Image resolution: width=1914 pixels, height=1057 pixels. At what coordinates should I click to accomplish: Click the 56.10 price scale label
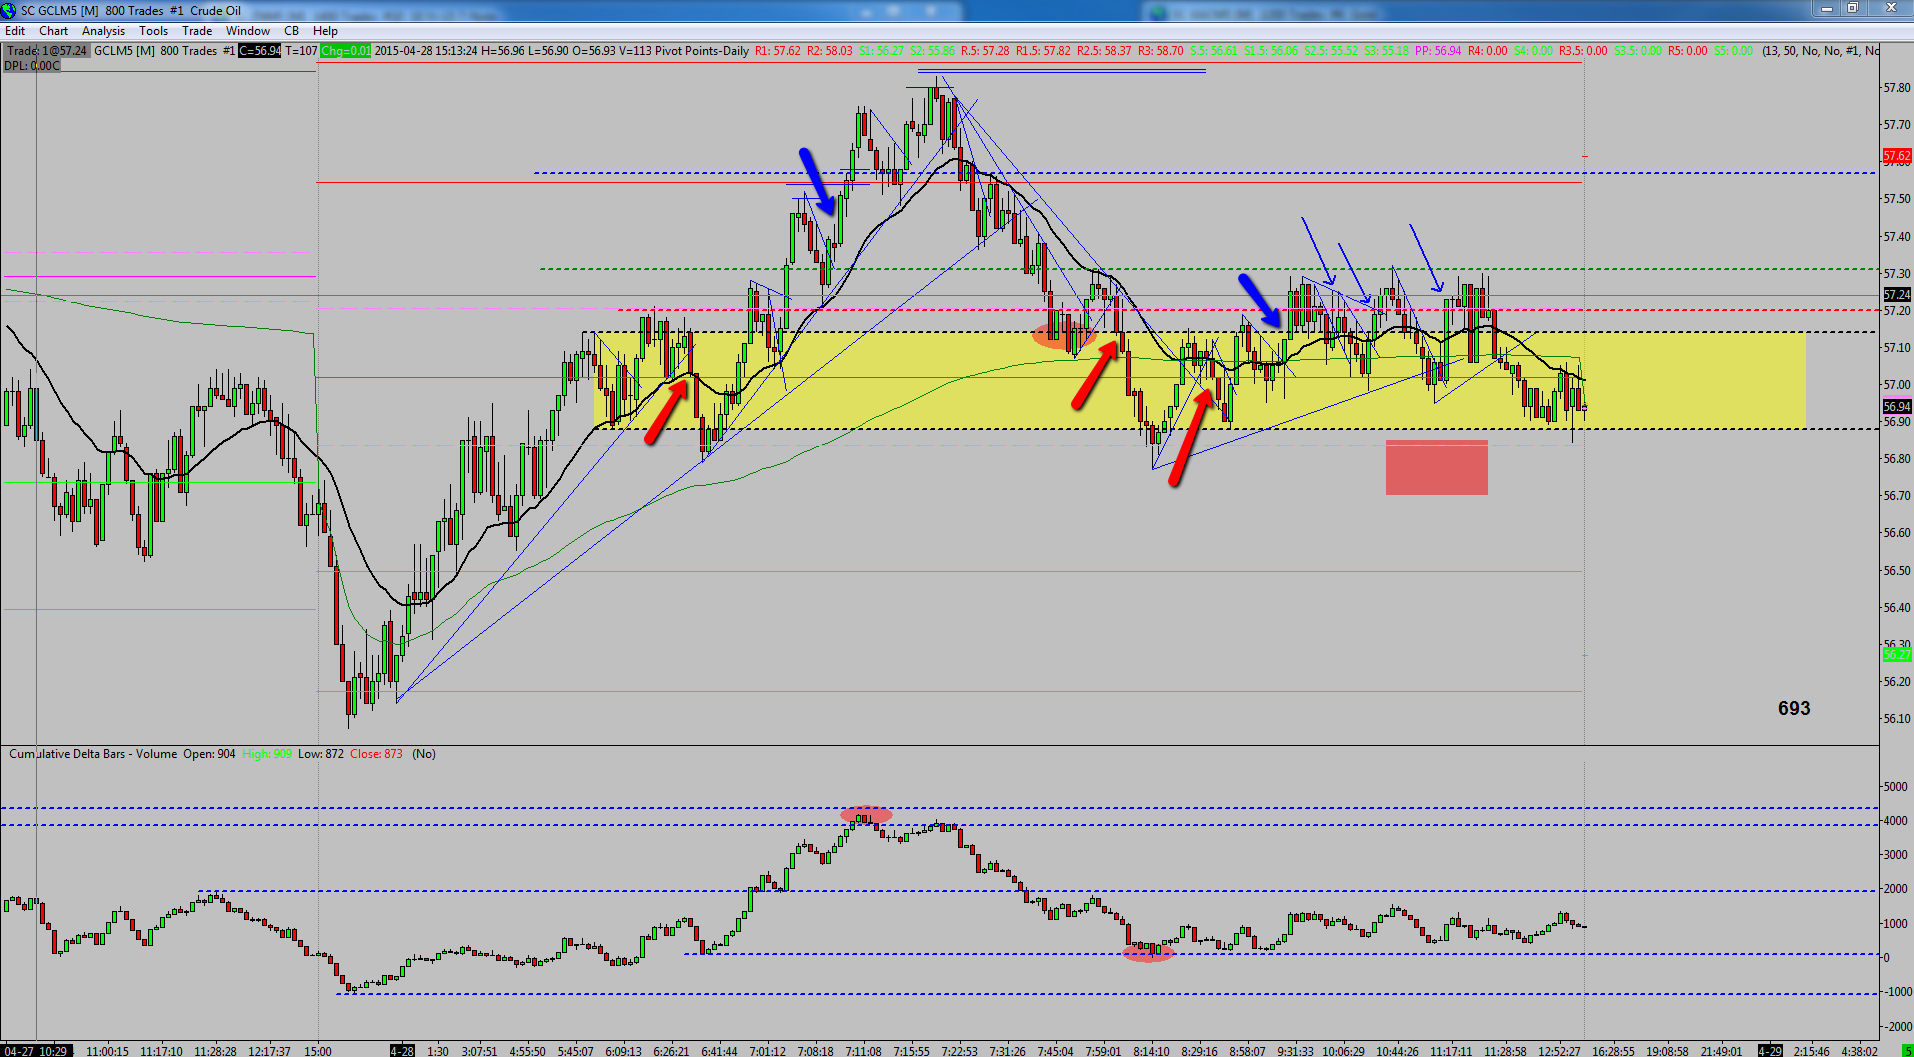1897,719
